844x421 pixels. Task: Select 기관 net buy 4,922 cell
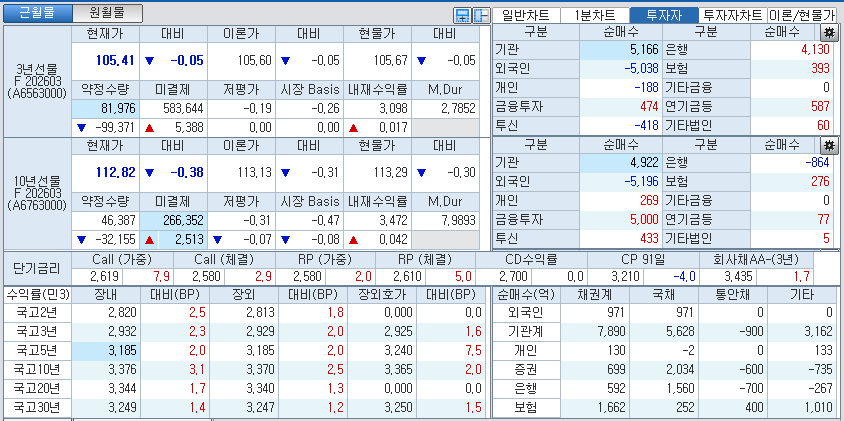pyautogui.click(x=621, y=163)
